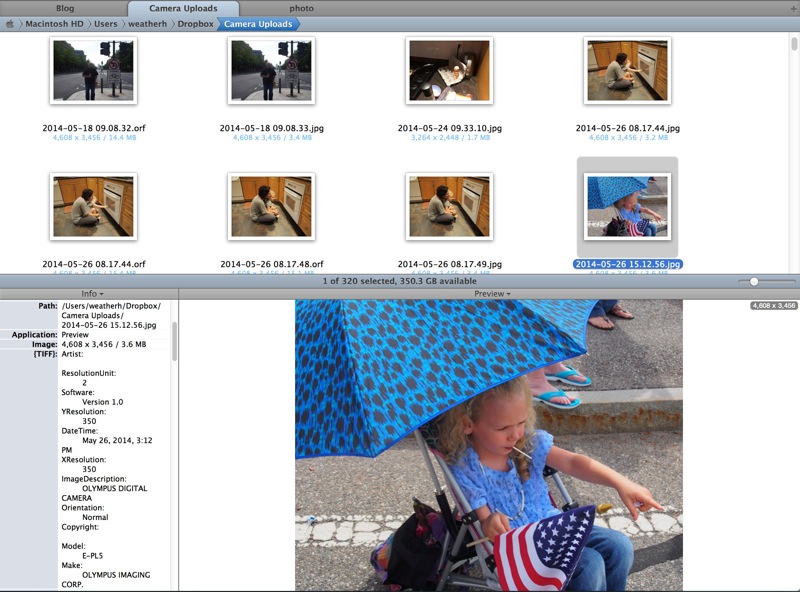Click the Orientation value 'Normal'
The width and height of the screenshot is (800, 592).
pyautogui.click(x=95, y=517)
